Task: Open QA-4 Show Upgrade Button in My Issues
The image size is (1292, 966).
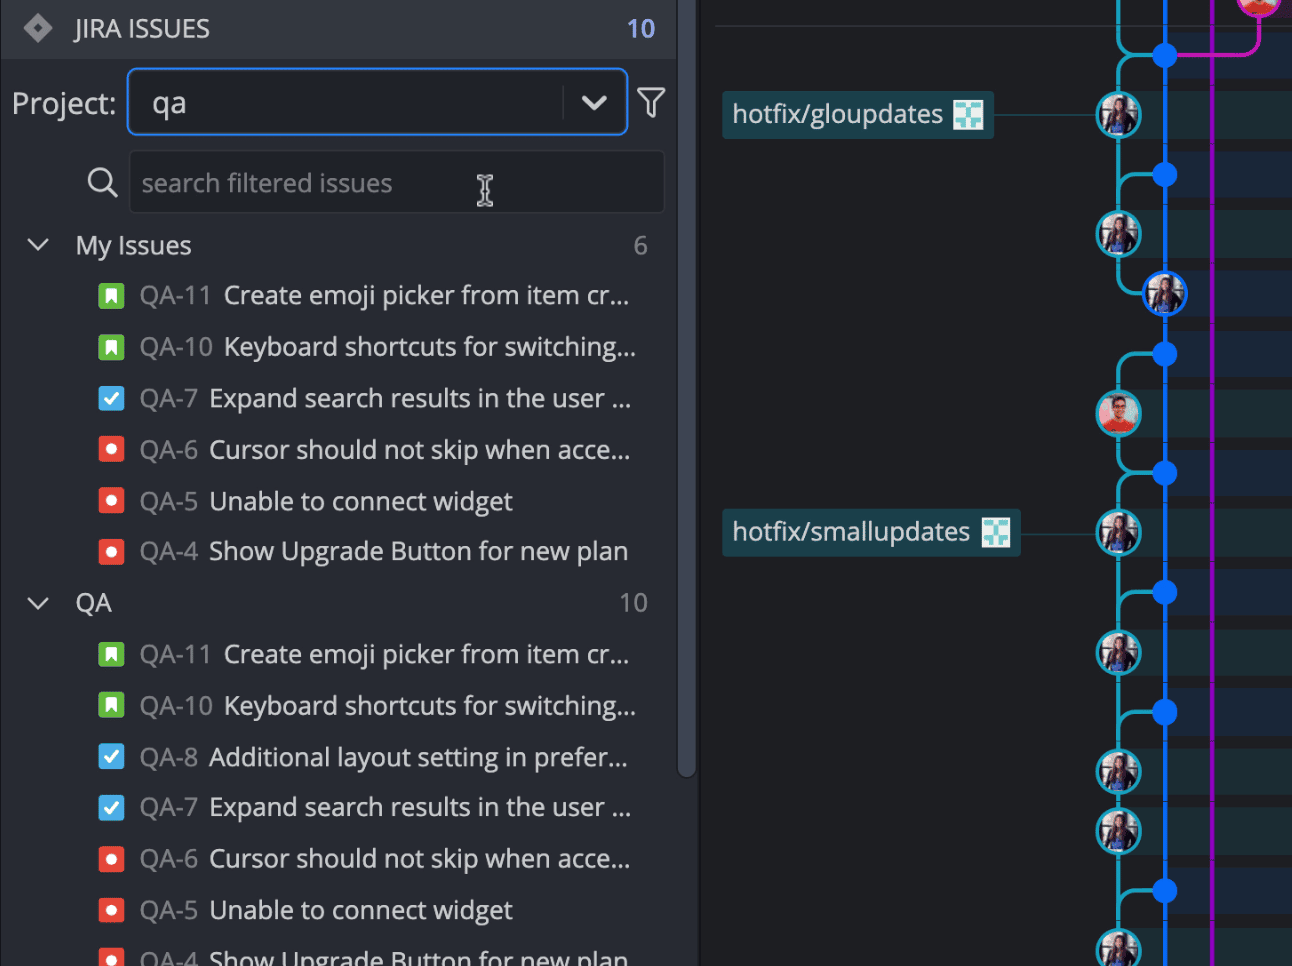Action: coord(417,552)
